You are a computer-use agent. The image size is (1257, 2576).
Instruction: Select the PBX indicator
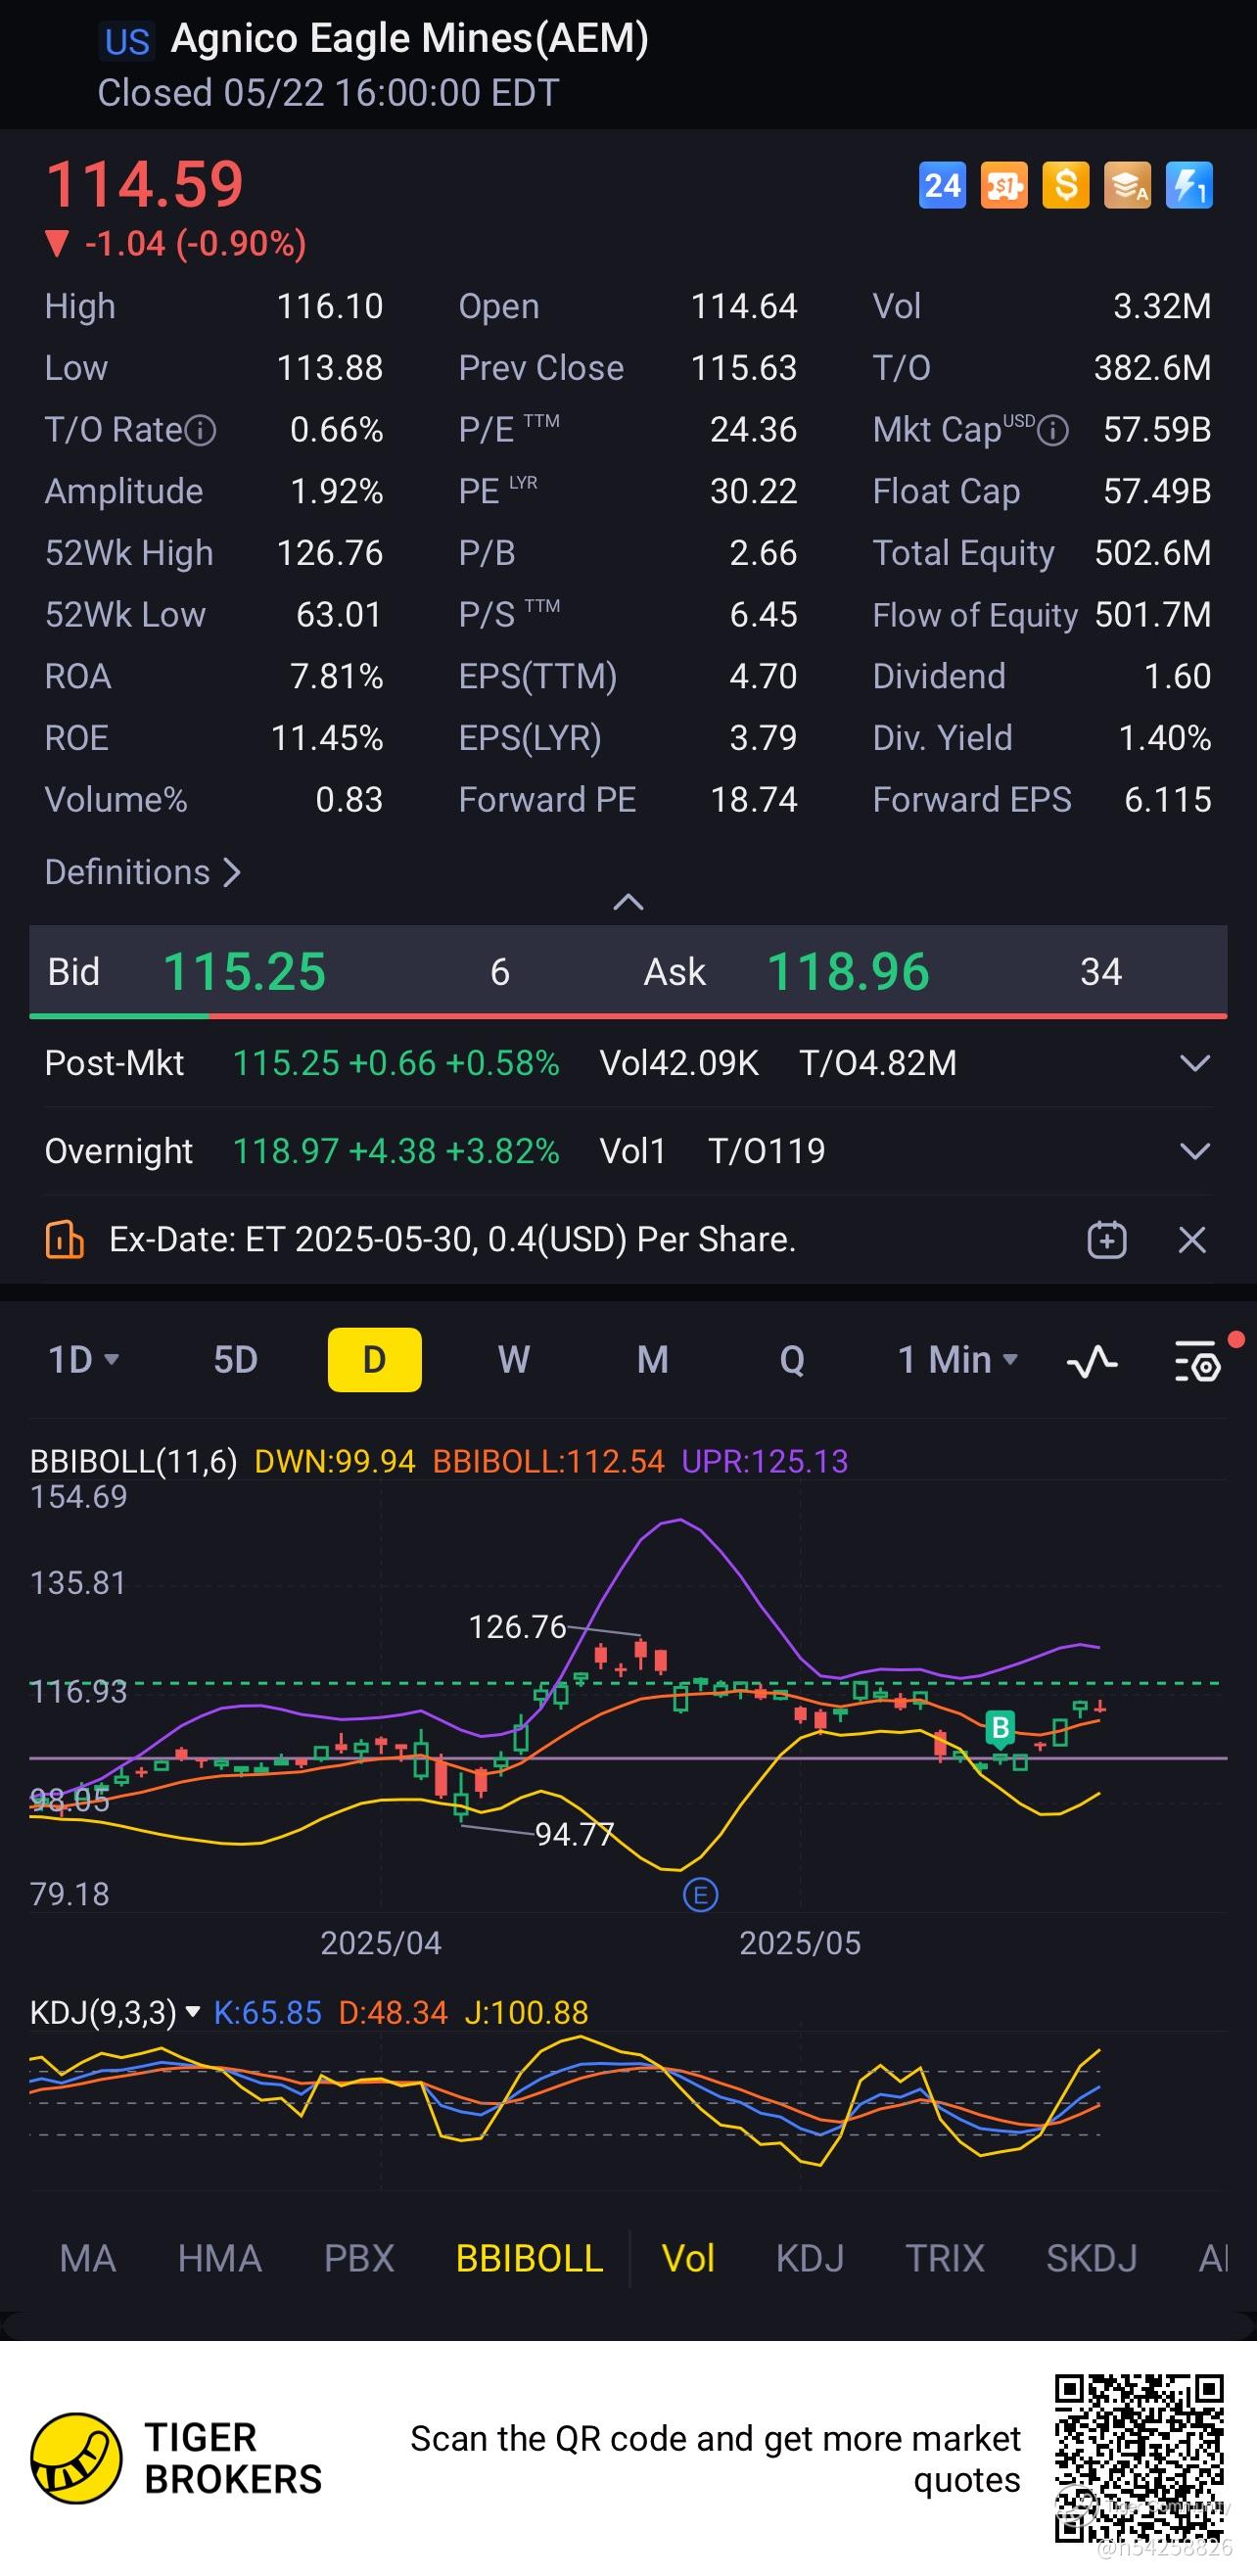tap(360, 2259)
